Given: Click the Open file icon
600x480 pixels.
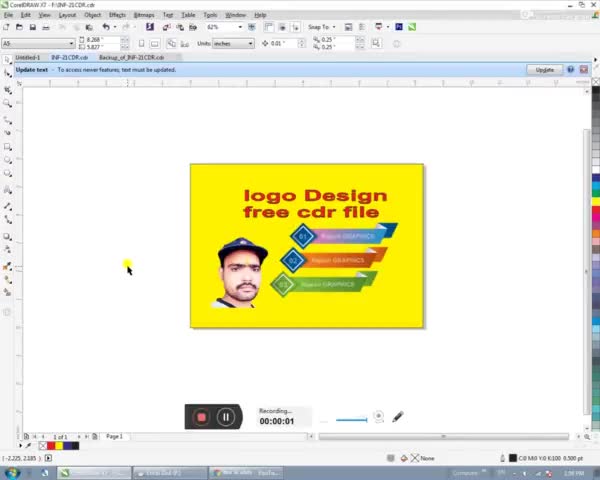Looking at the screenshot, I should coord(19,27).
